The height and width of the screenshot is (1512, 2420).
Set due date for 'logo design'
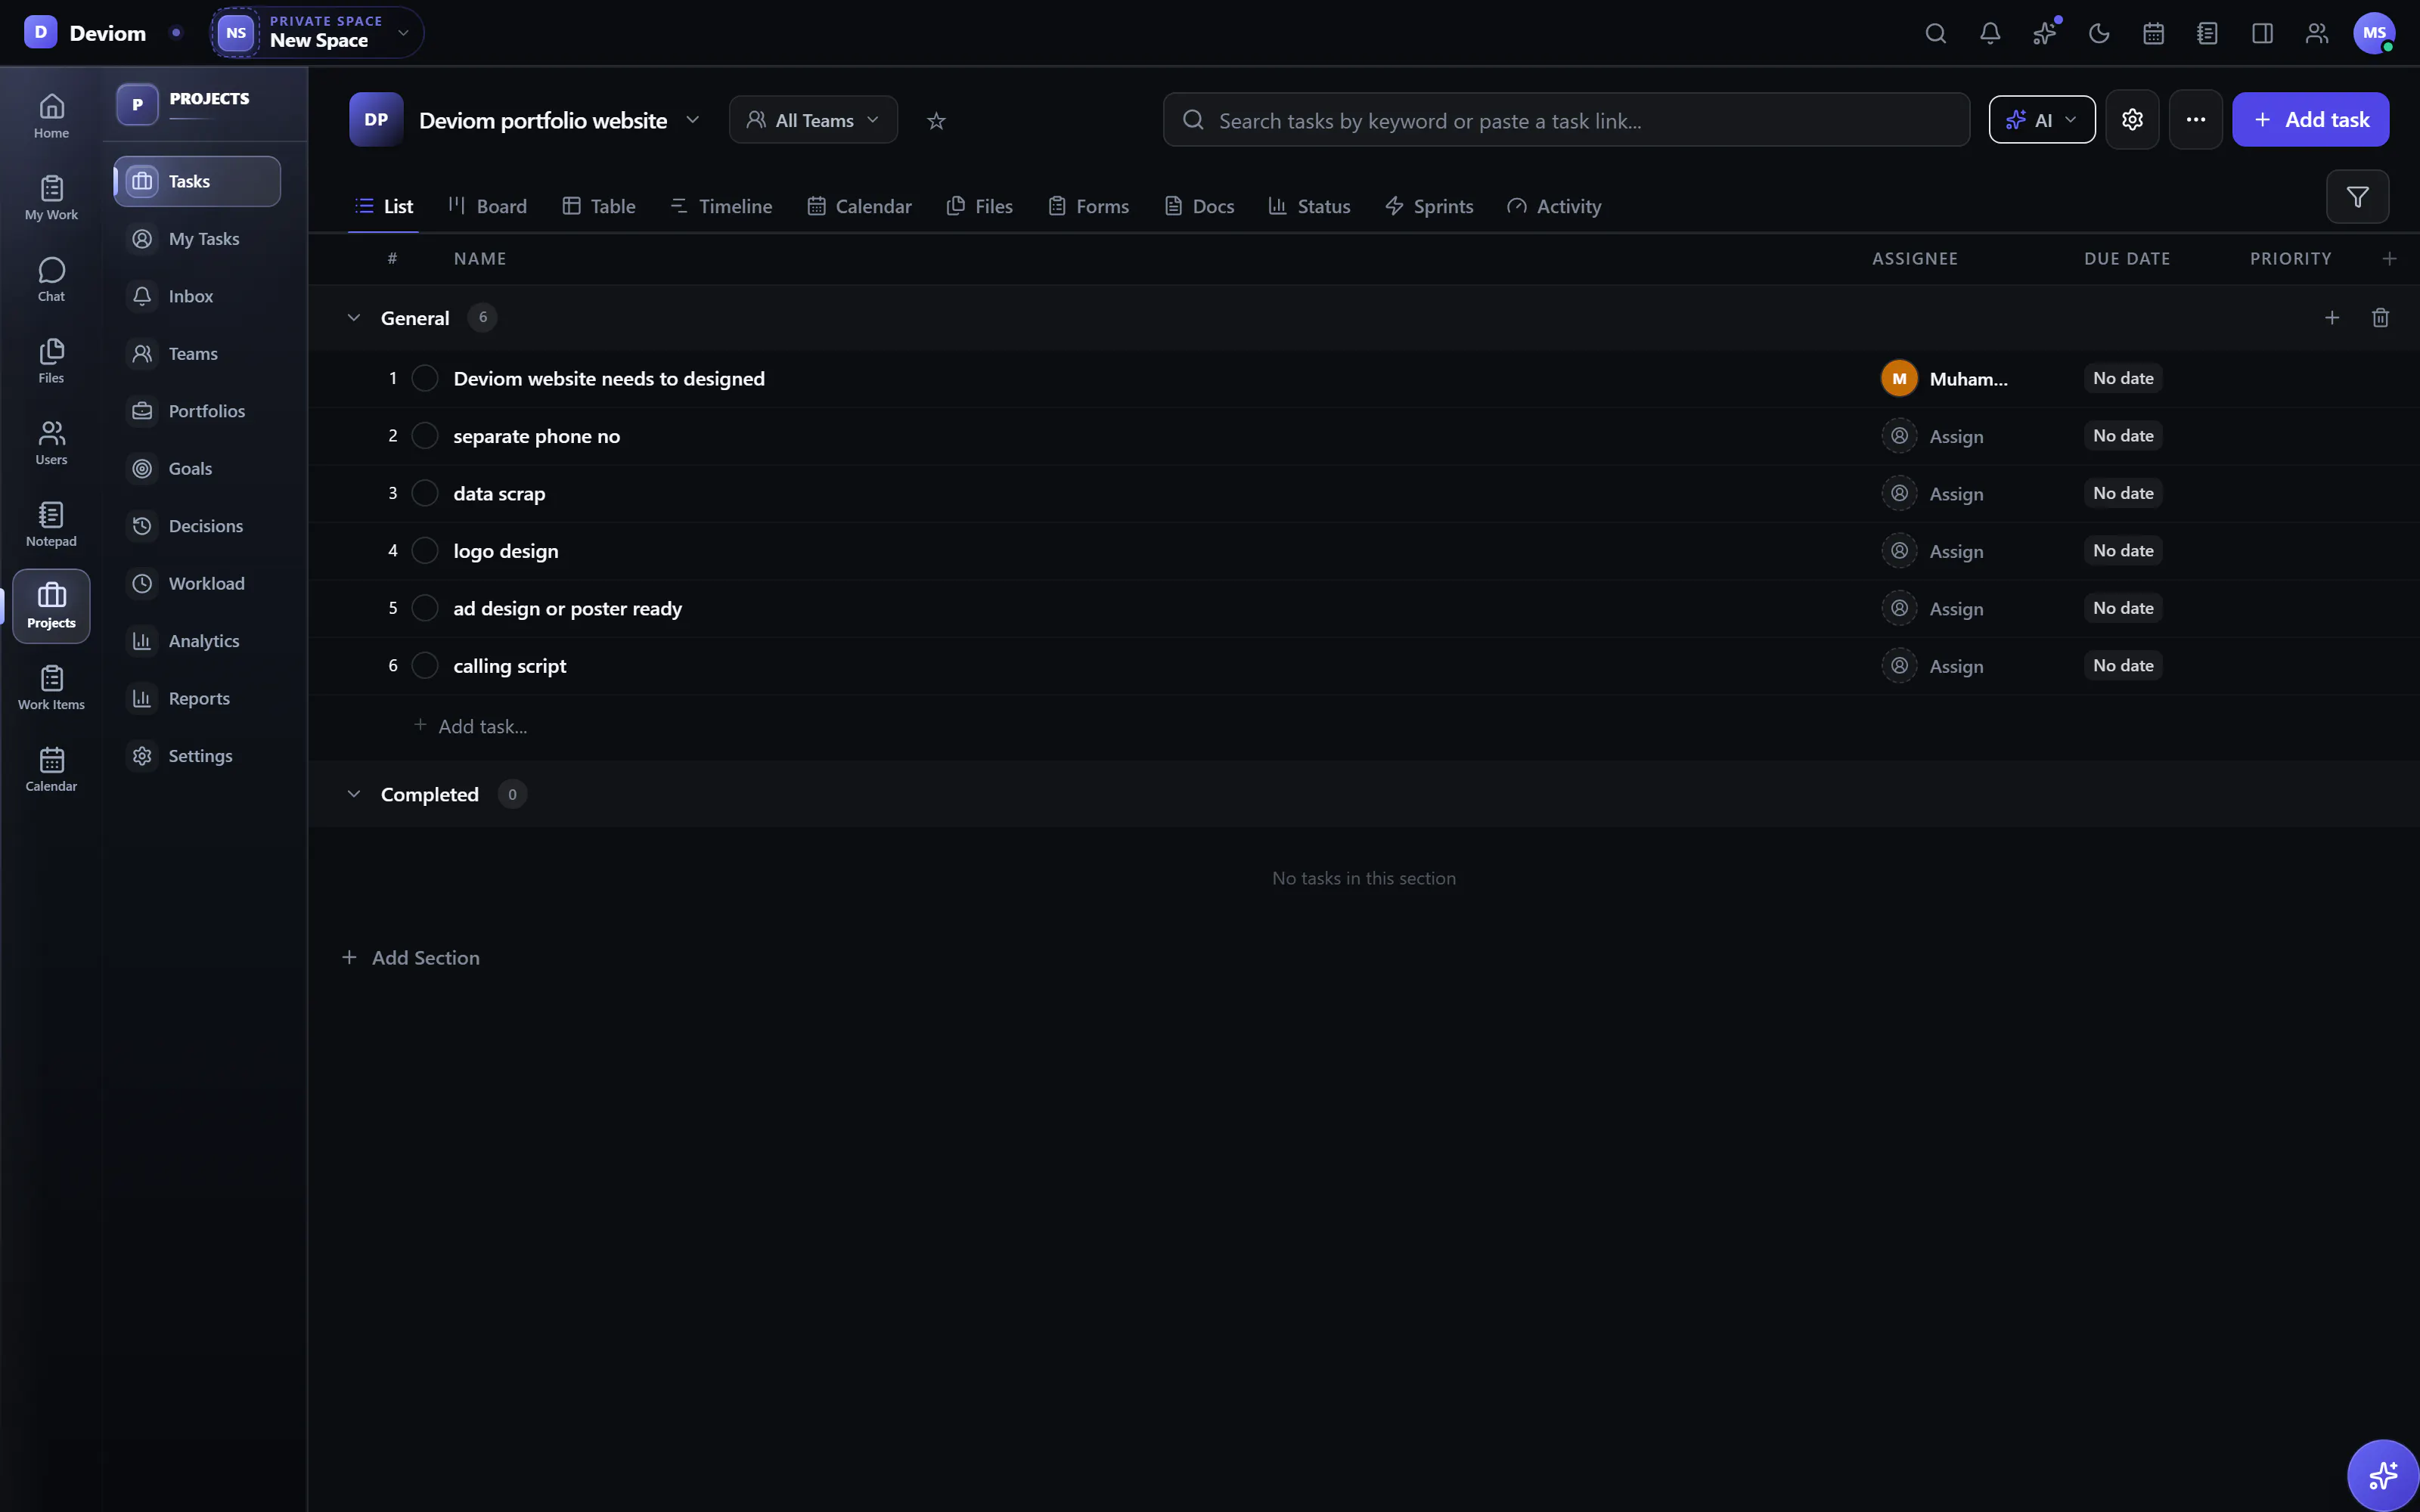[2123, 551]
